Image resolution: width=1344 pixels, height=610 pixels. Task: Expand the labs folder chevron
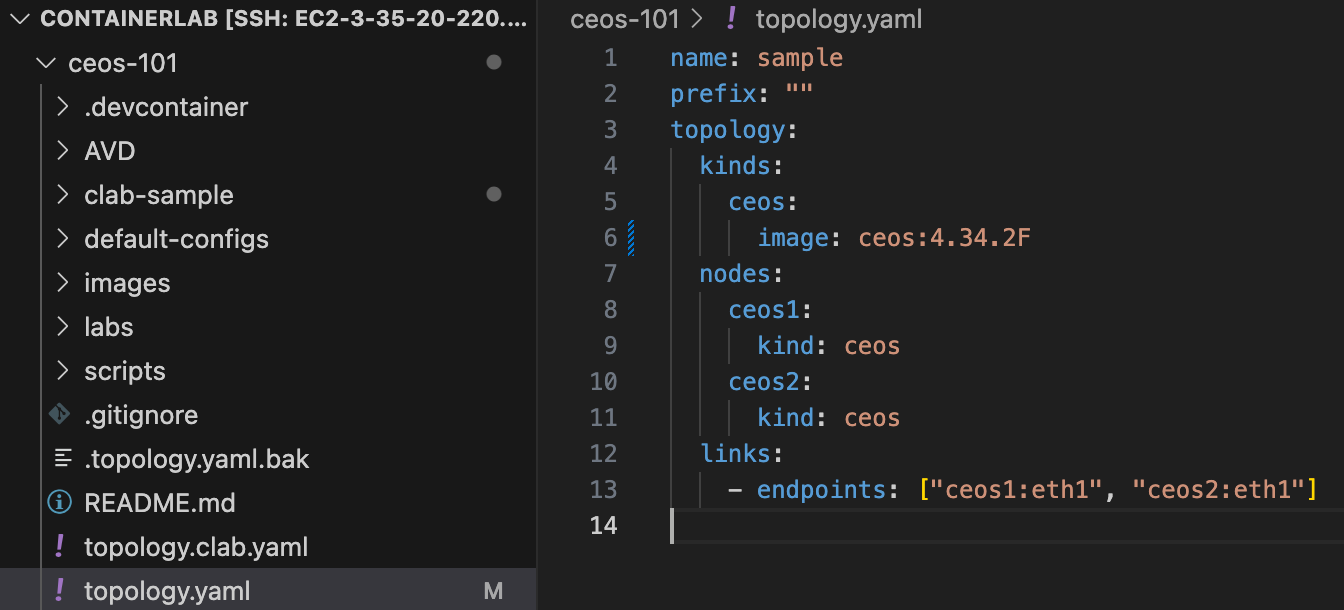pos(63,327)
